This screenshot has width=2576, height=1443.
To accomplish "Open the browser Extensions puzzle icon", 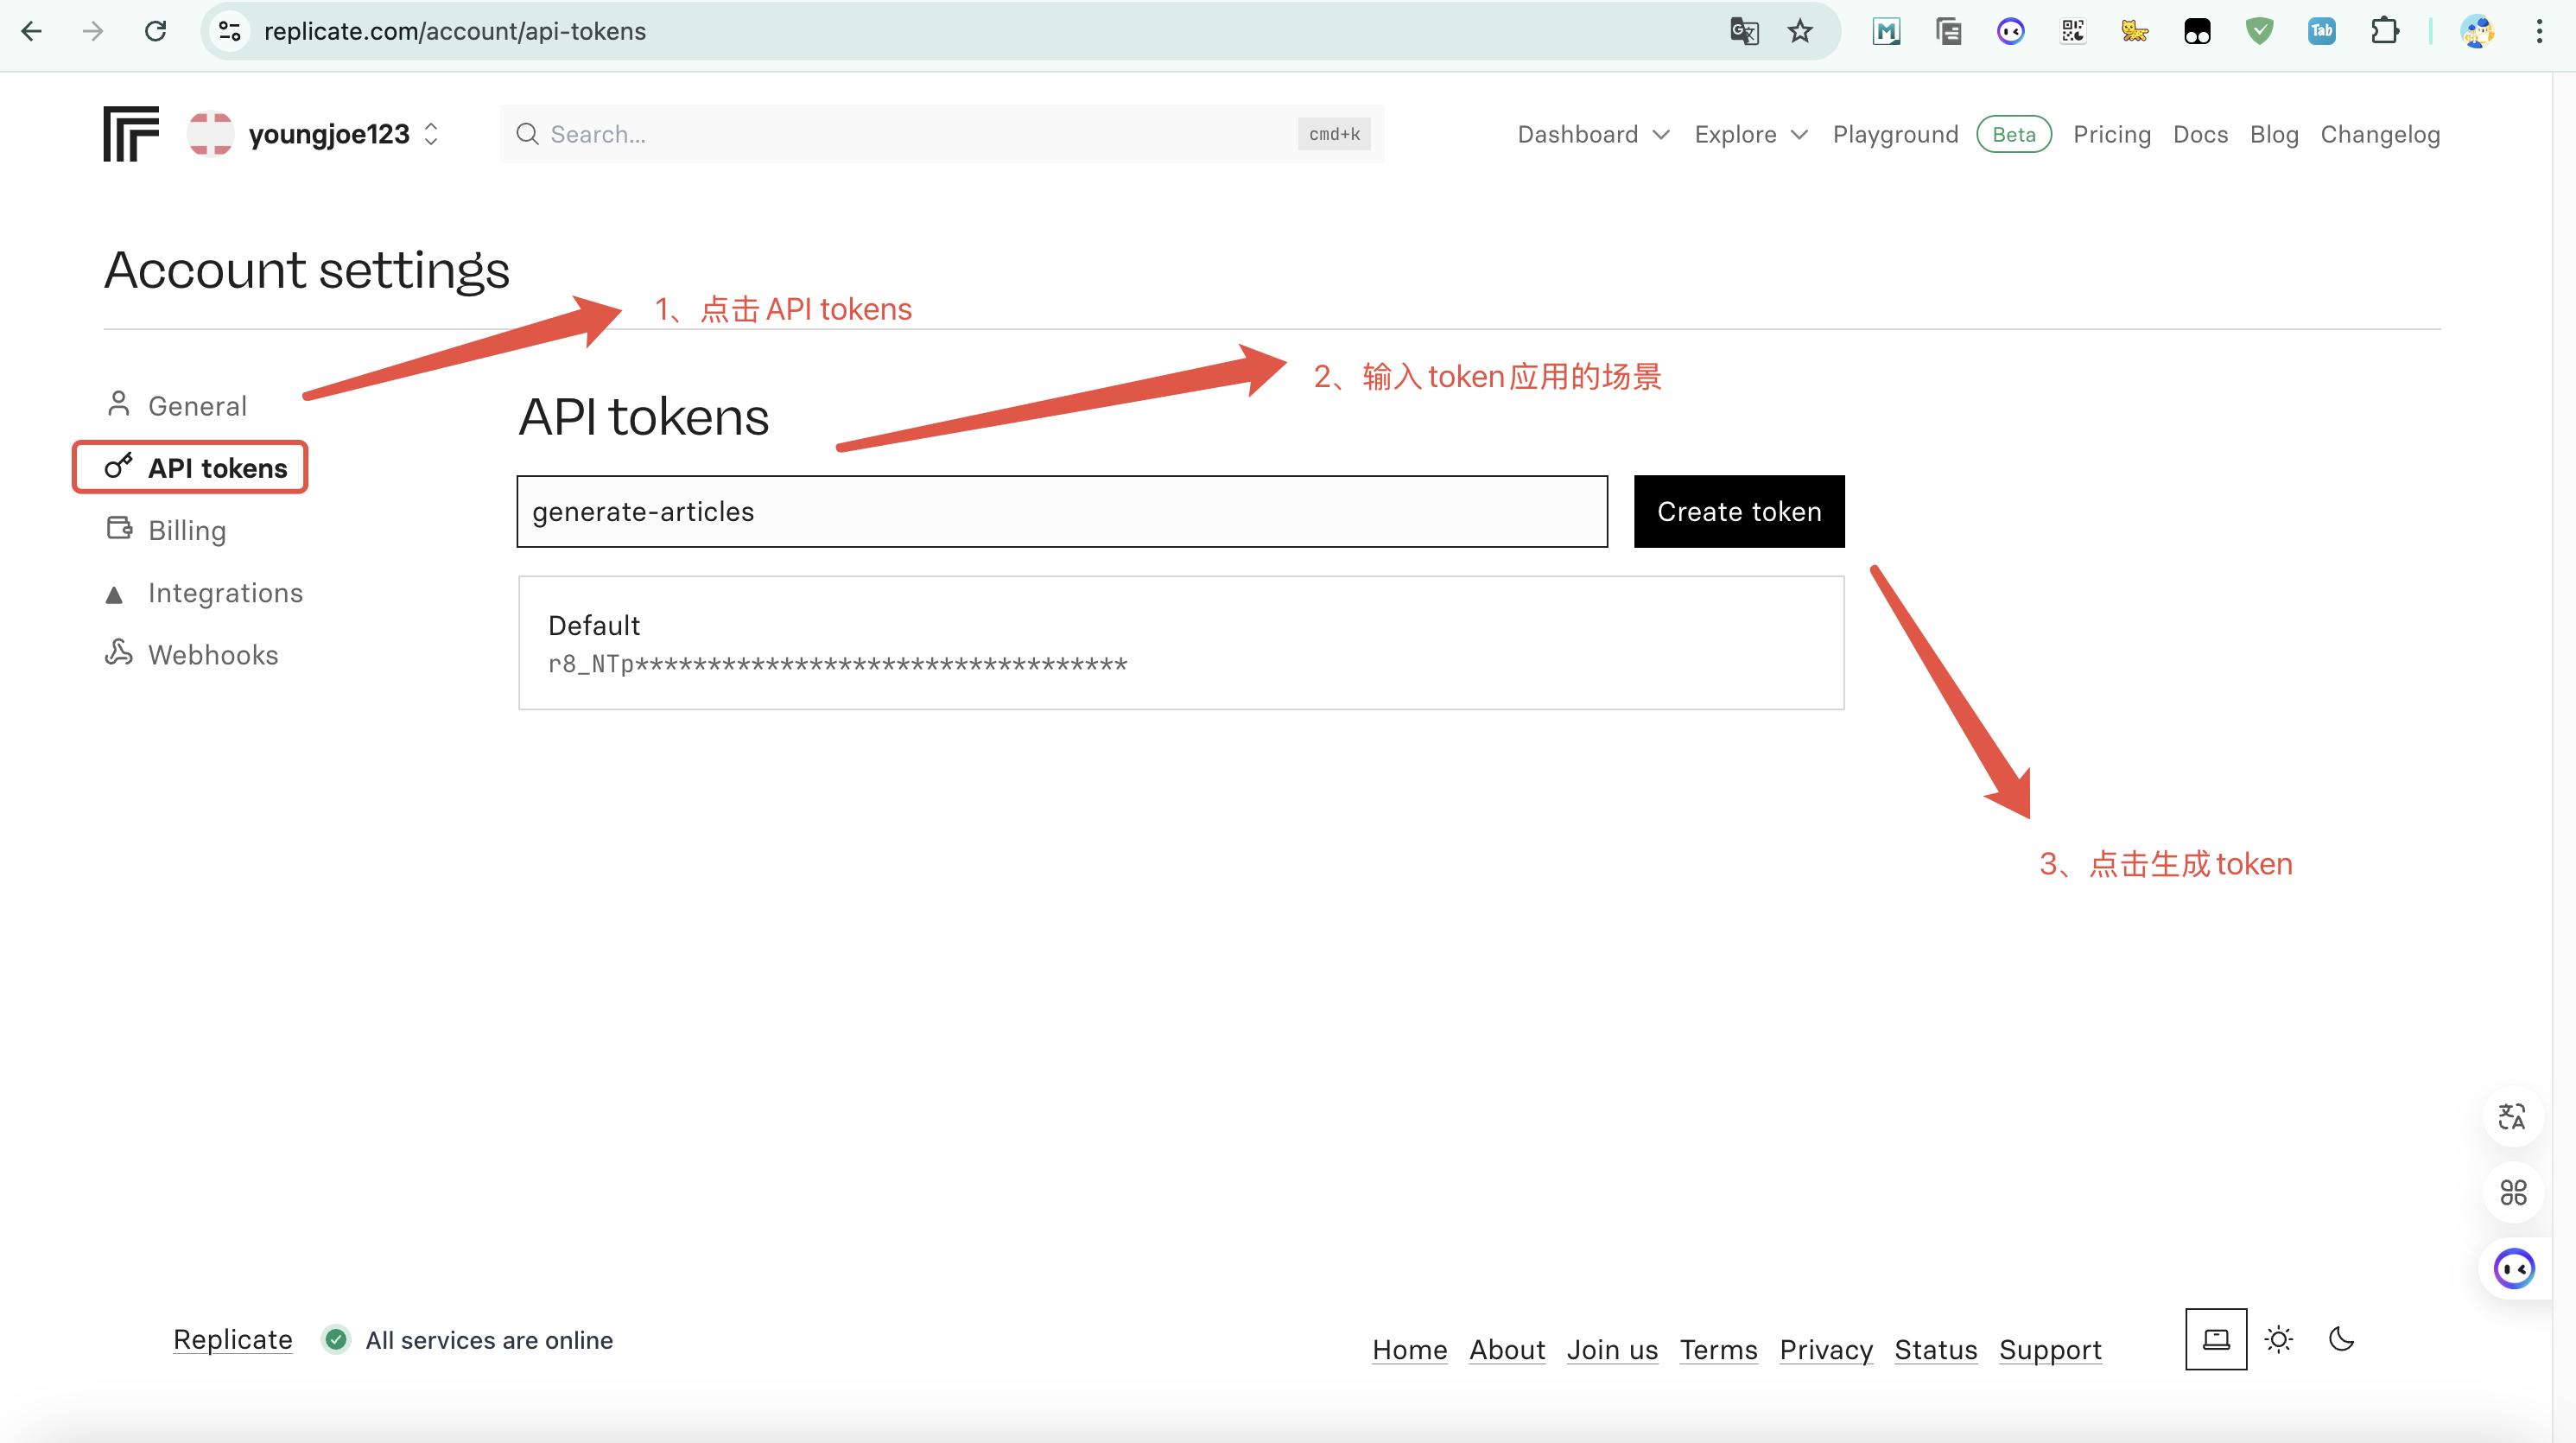I will click(x=2385, y=31).
